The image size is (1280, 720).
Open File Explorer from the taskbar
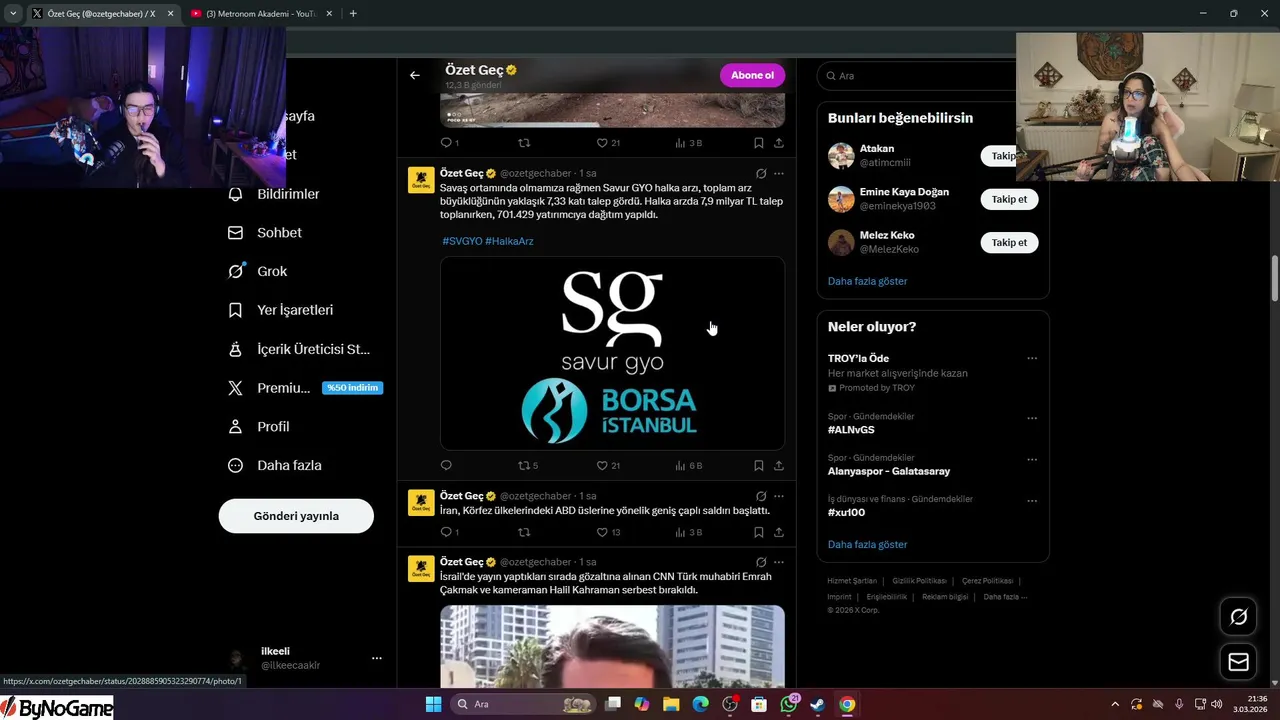(x=671, y=704)
